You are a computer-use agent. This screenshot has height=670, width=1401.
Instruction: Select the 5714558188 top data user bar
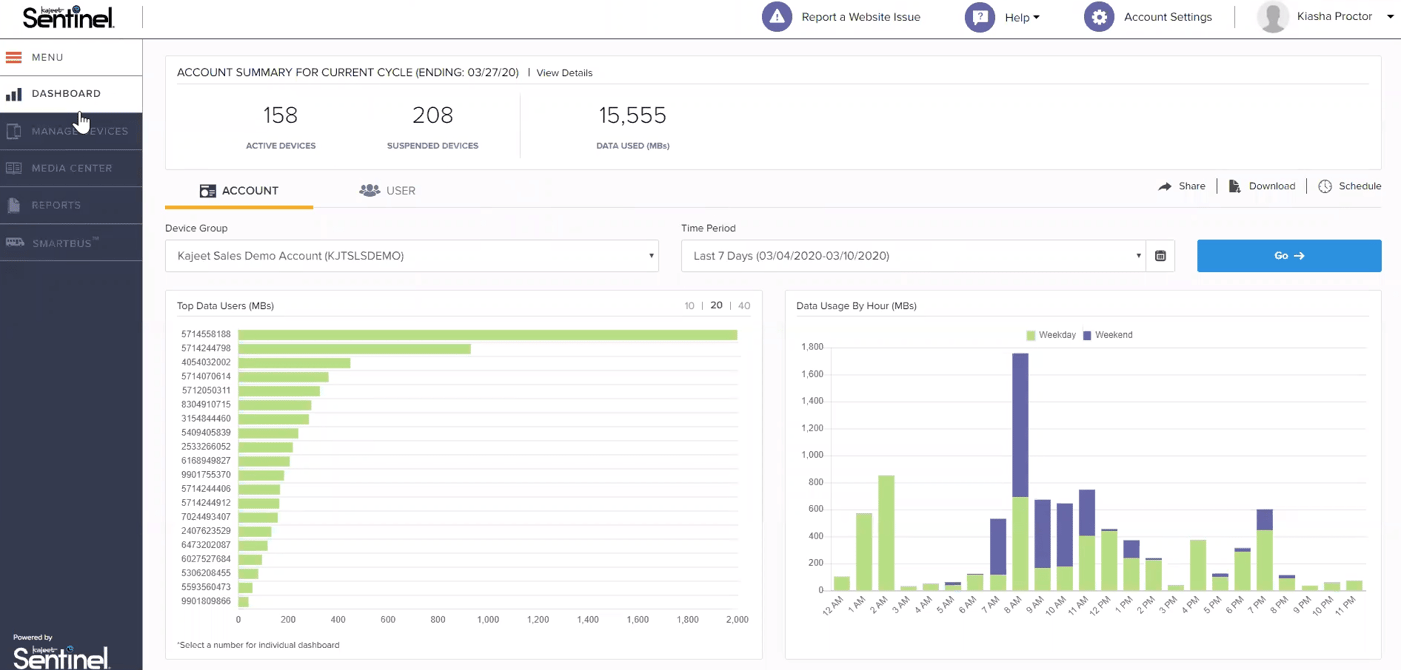(x=487, y=335)
